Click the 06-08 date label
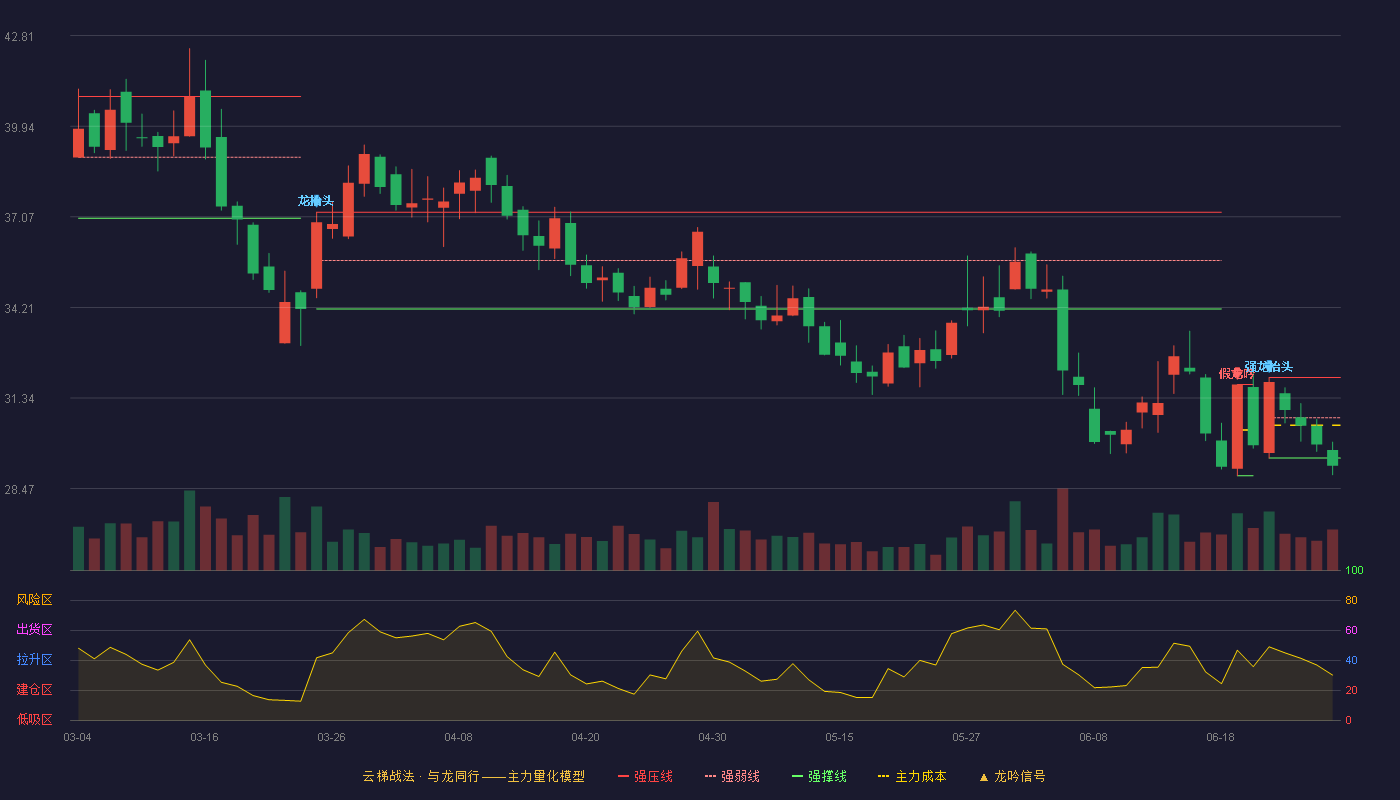This screenshot has width=1400, height=800. (1093, 737)
